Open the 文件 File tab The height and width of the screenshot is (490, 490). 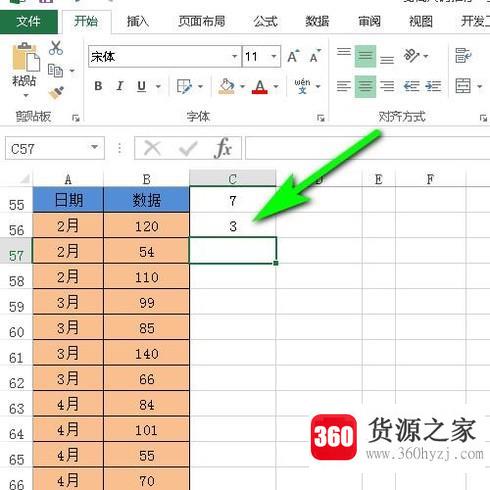29,22
